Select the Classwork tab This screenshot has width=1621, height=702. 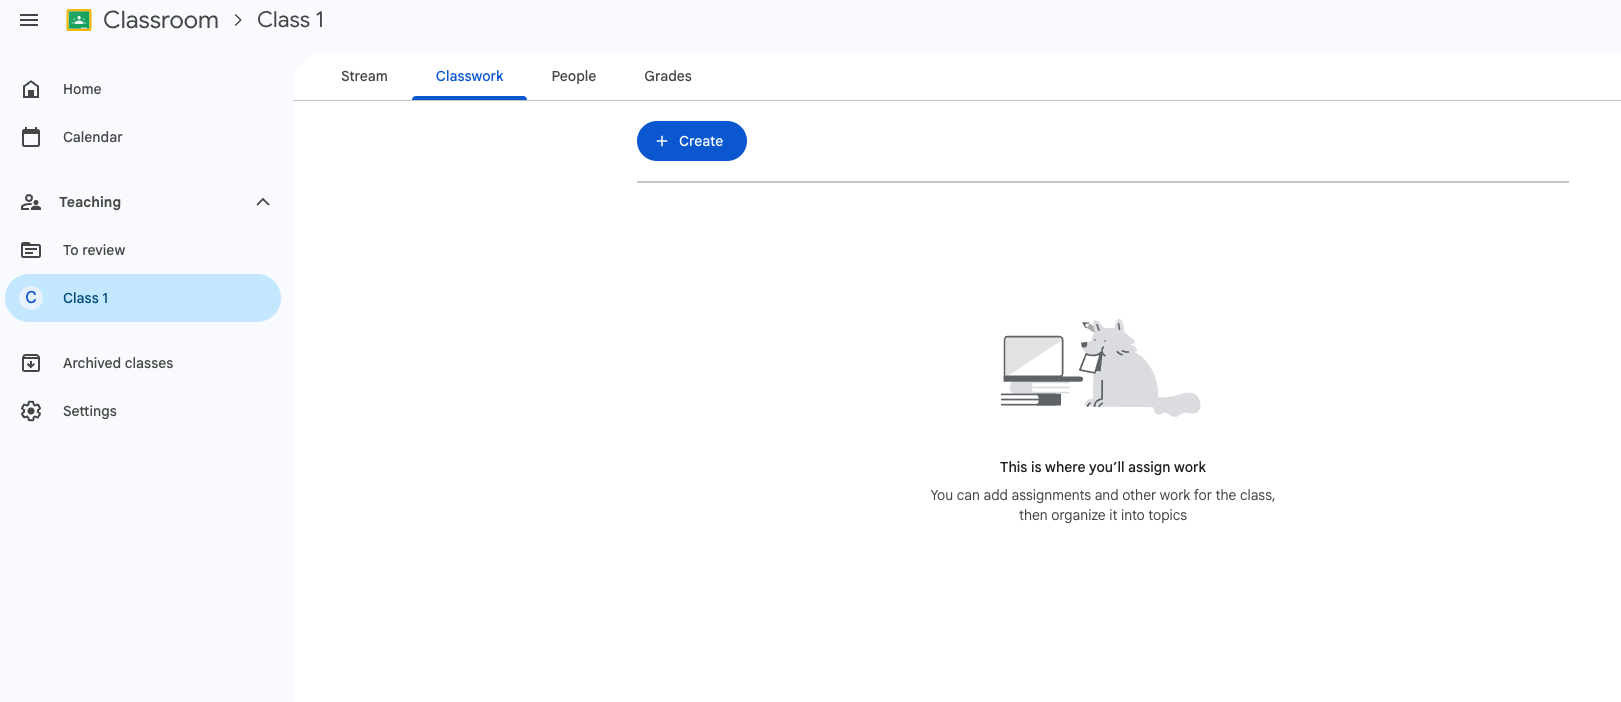click(469, 76)
